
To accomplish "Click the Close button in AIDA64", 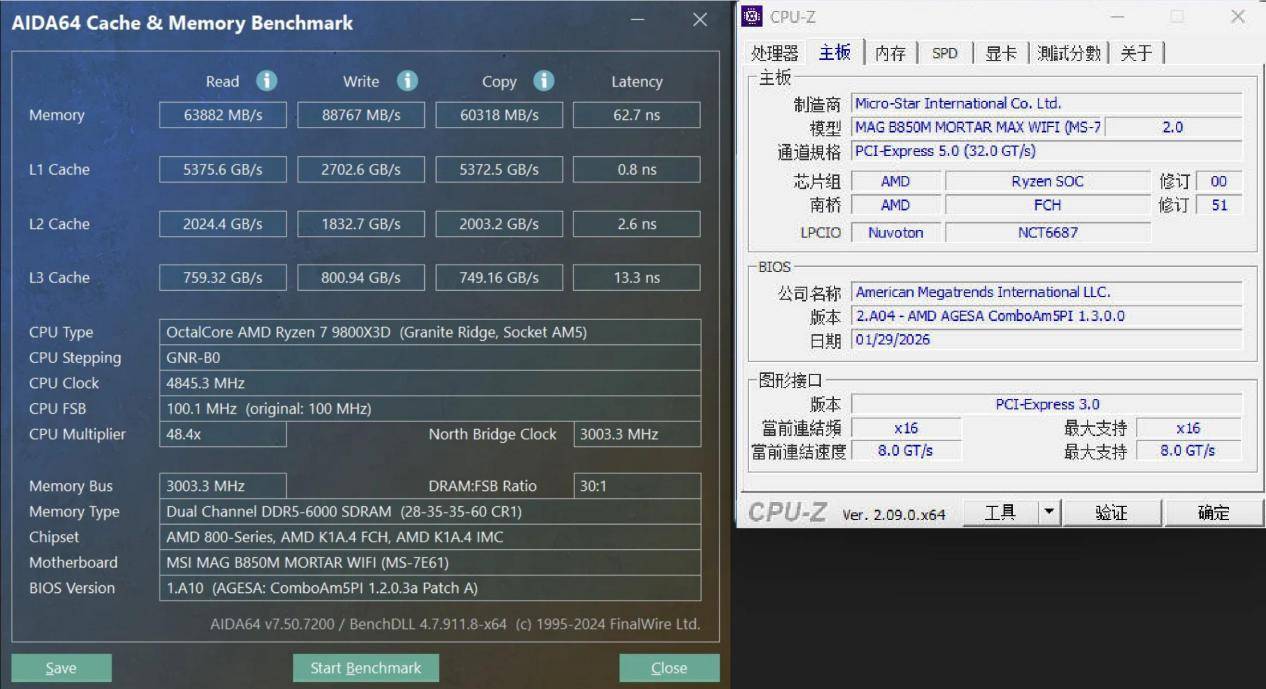I will tap(669, 668).
